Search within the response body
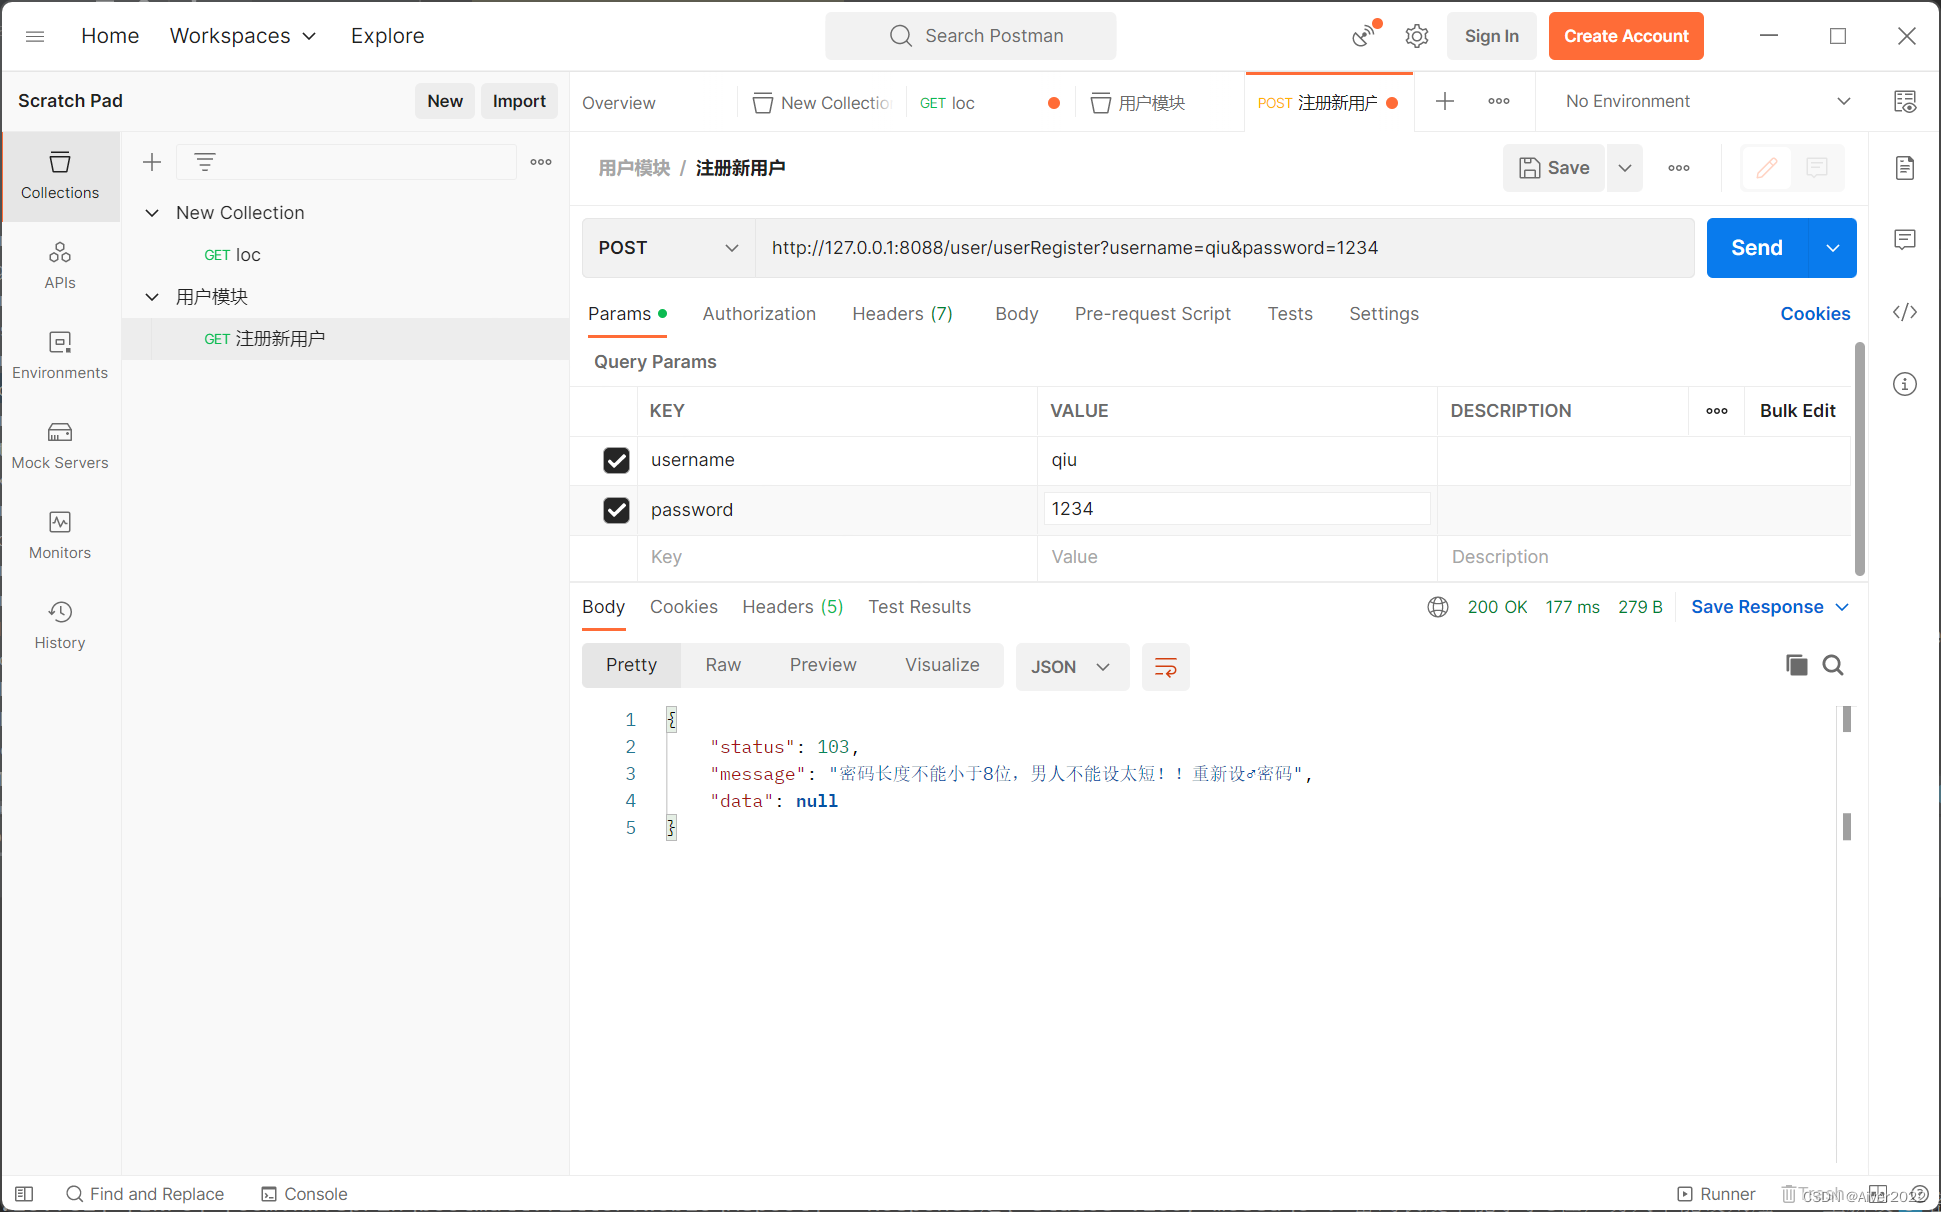This screenshot has width=1941, height=1212. 1832,665
